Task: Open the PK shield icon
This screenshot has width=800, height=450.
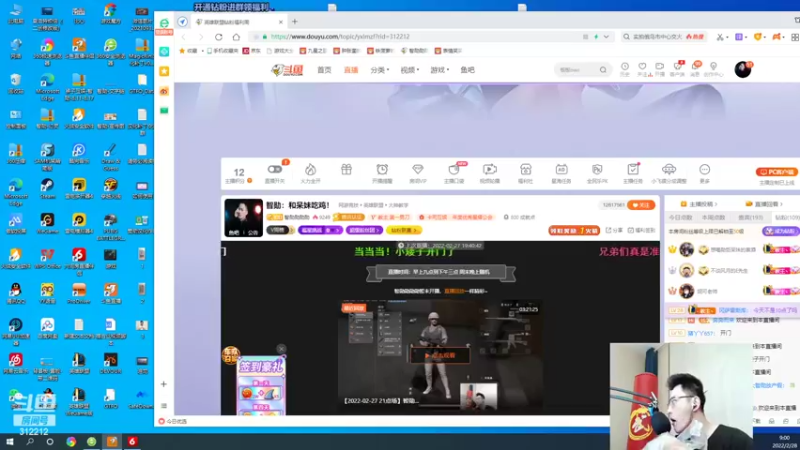Action: (x=597, y=172)
